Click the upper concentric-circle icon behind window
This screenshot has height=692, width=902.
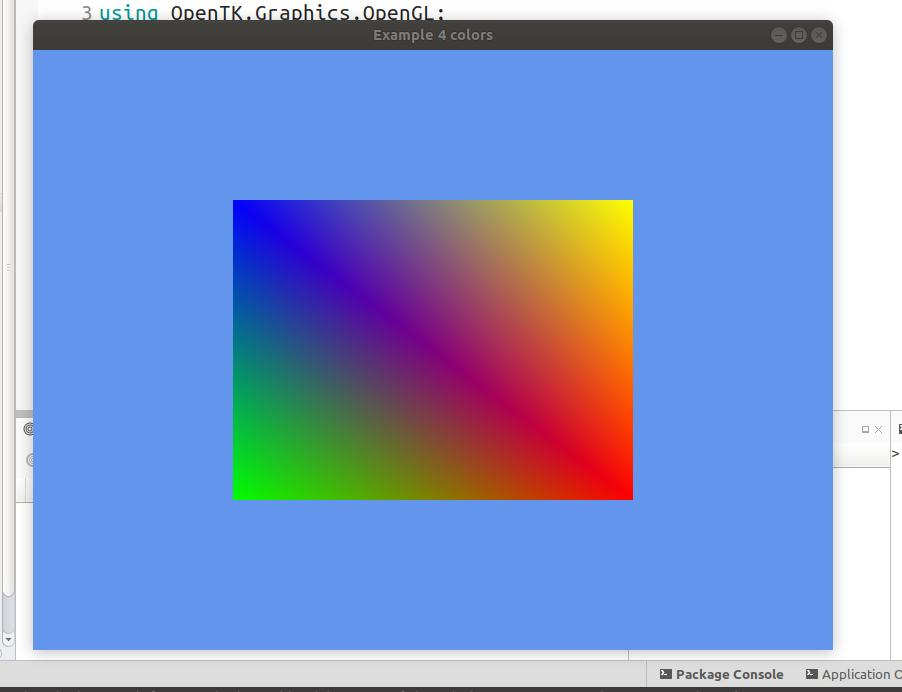click(29, 429)
